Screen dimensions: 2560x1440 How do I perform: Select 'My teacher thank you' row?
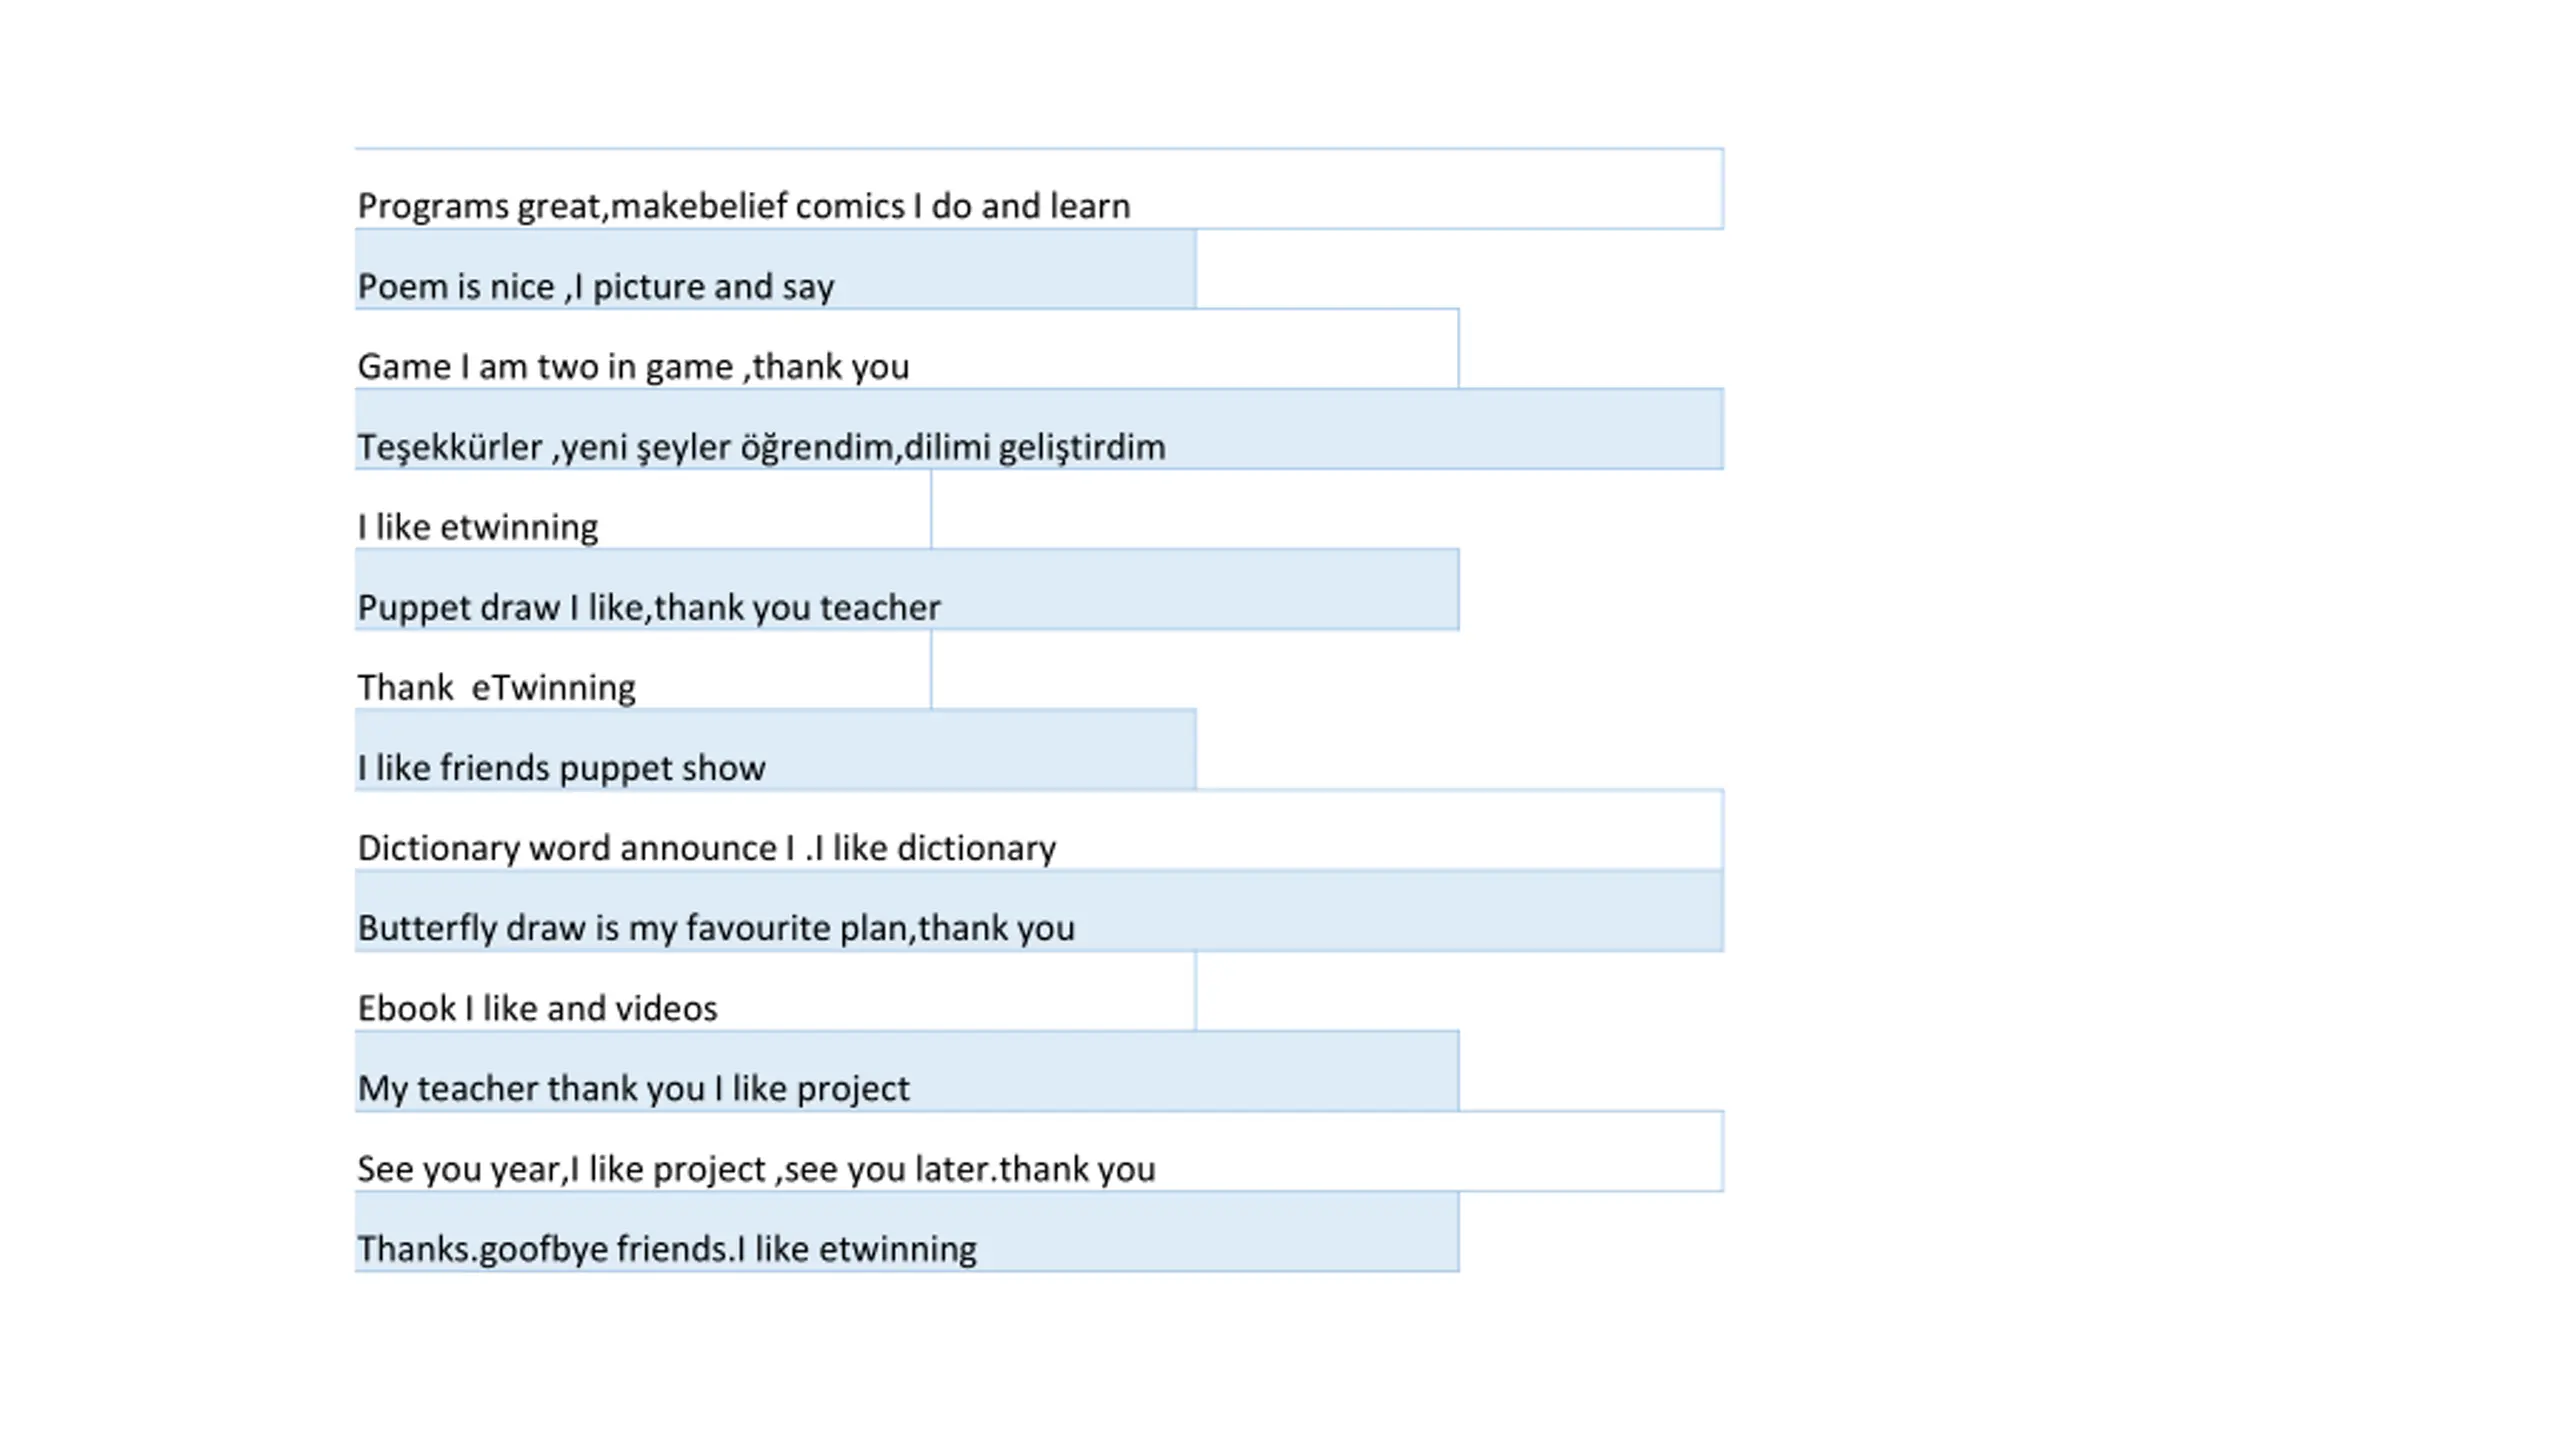(x=906, y=1071)
